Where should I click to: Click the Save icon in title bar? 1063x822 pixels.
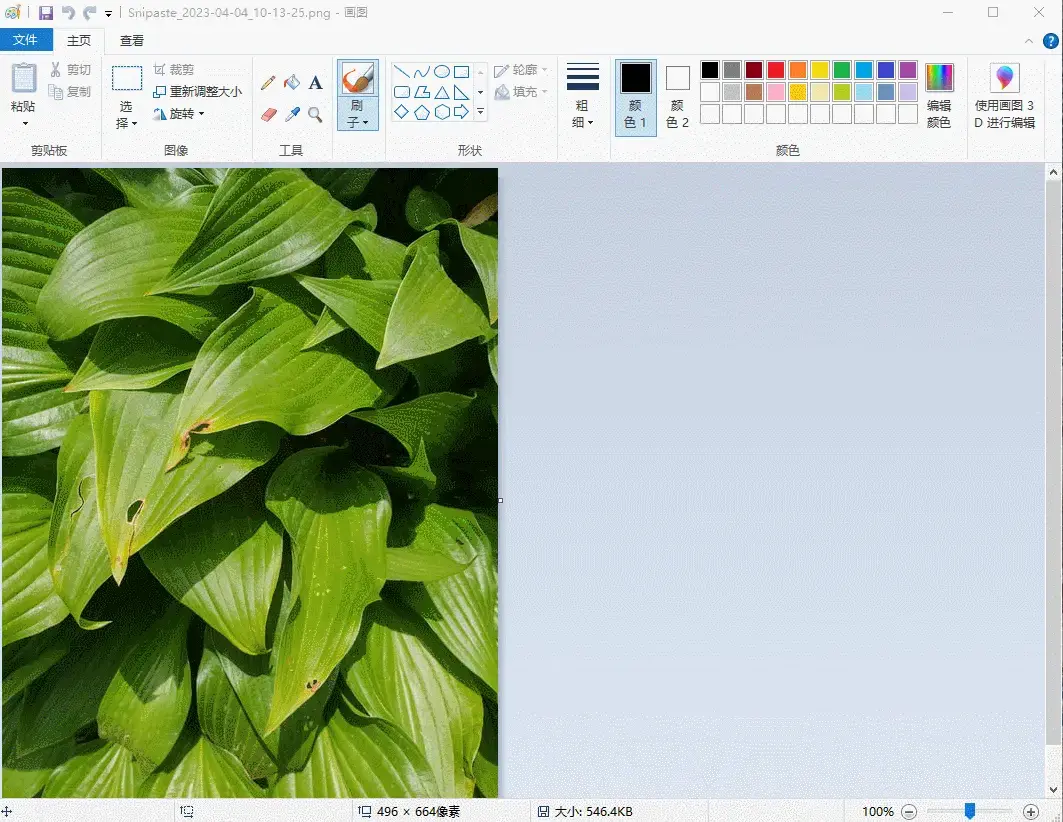[x=46, y=13]
